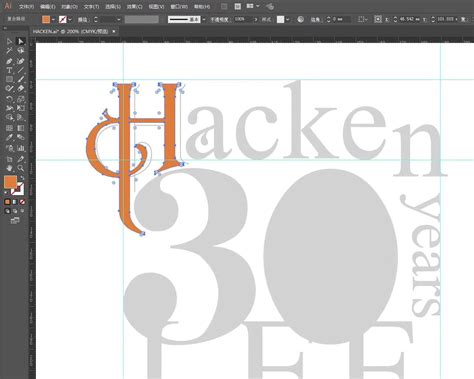Select the Mesh tool

(x=9, y=128)
